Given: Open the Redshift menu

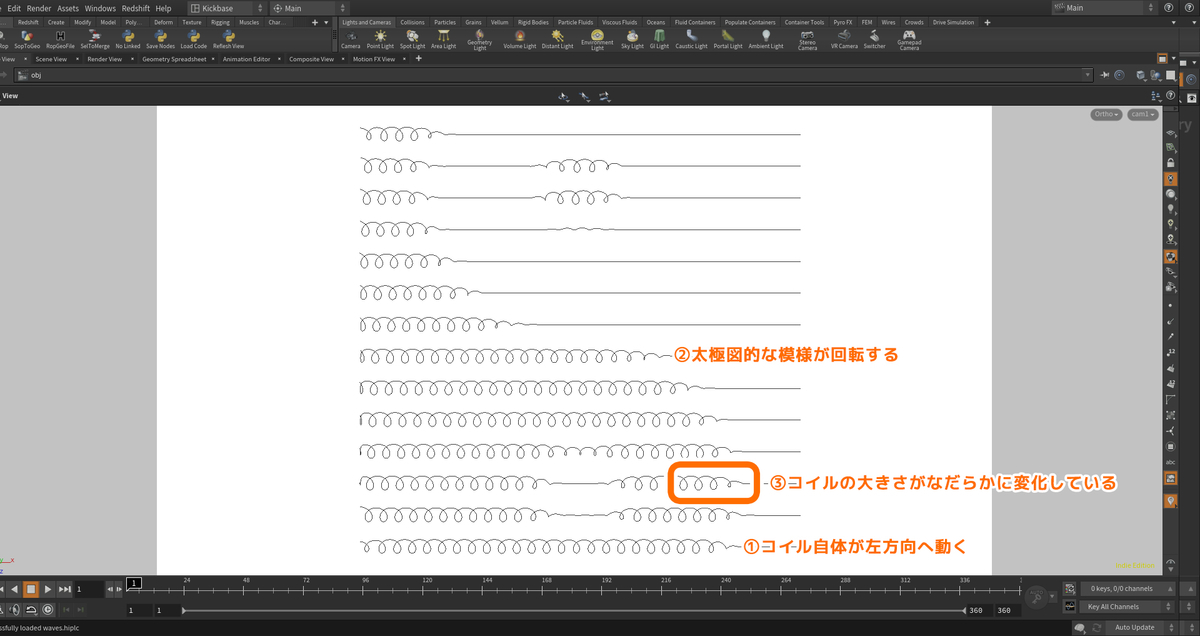Looking at the screenshot, I should [136, 8].
